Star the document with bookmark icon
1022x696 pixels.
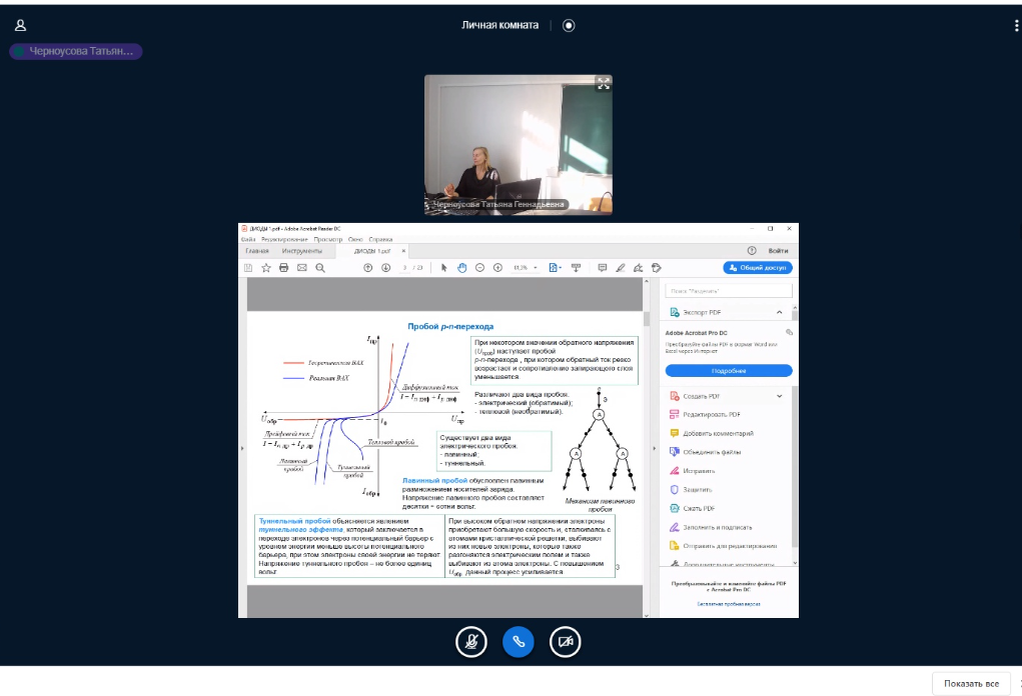point(266,268)
